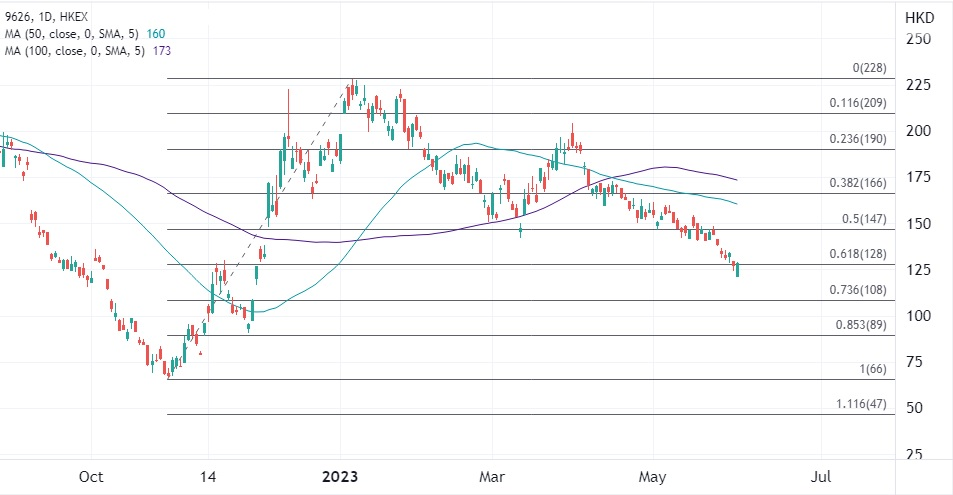Click the 9626, 1D, HKEX symbol title
Screen dimensions: 953x495
(46, 17)
